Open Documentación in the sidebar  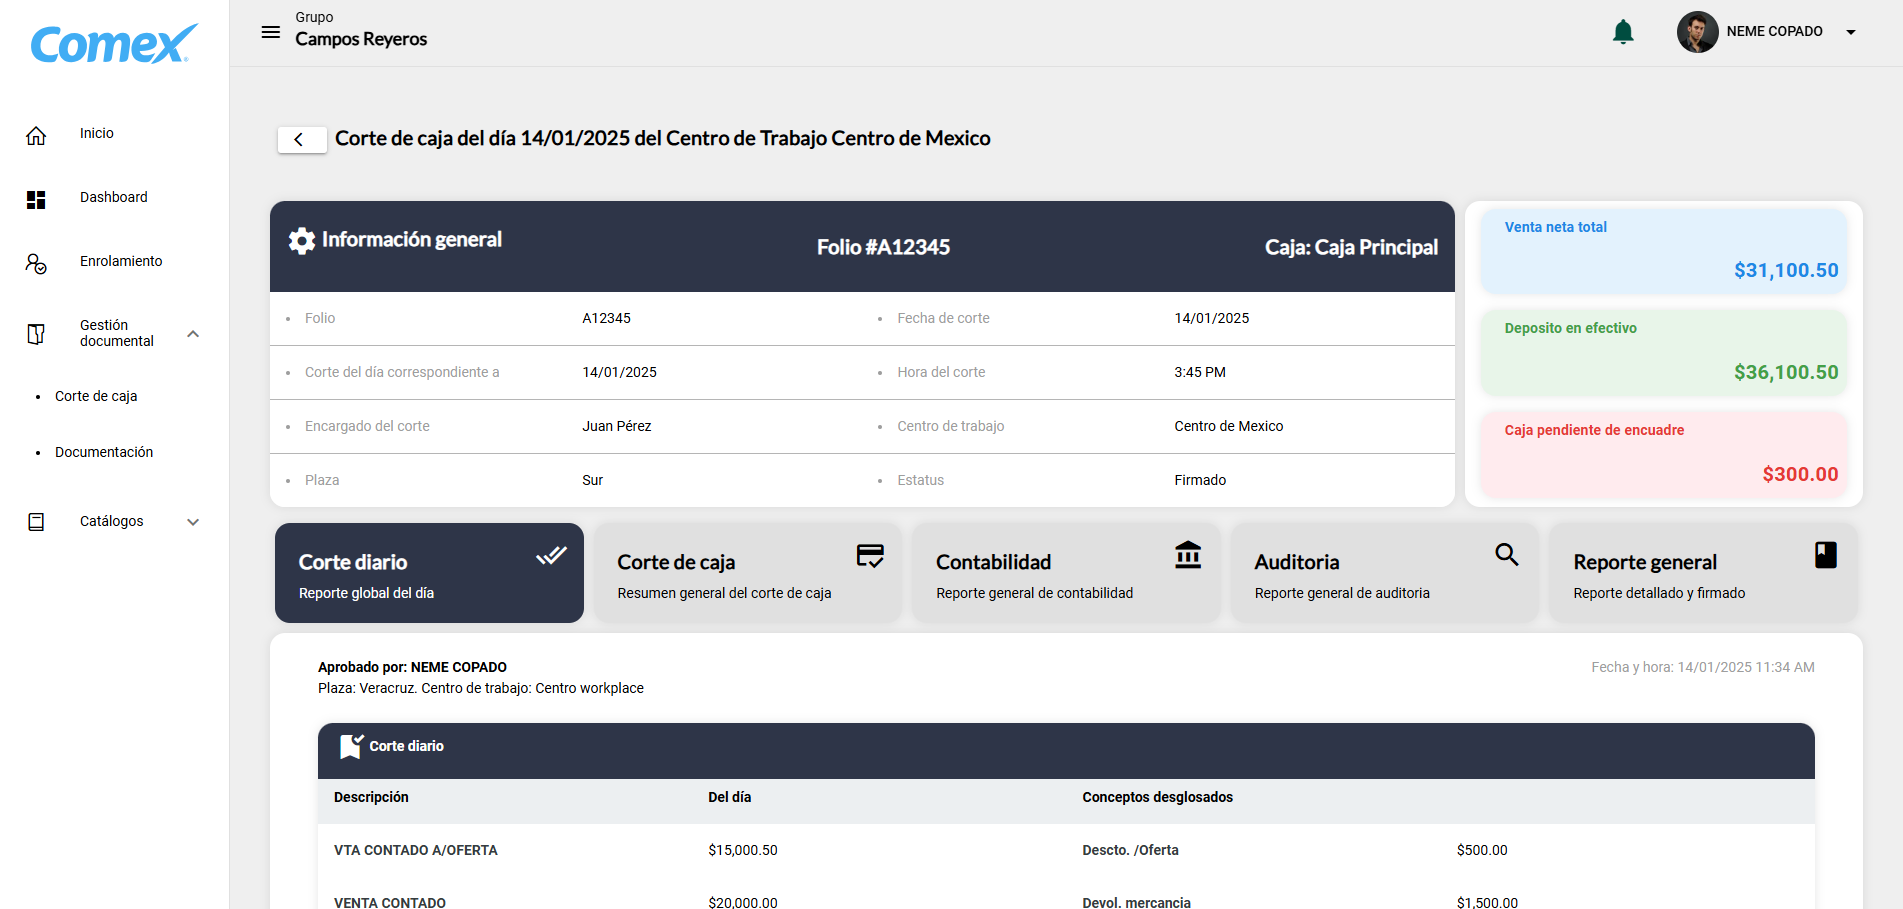pos(104,452)
